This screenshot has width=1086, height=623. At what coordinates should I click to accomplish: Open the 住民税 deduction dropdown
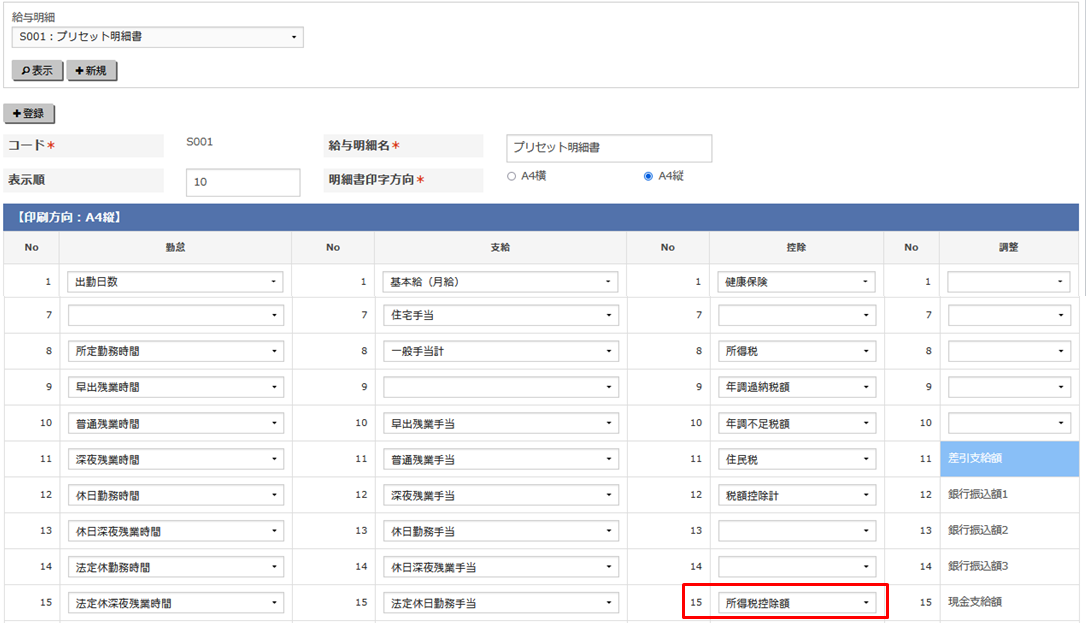796,459
